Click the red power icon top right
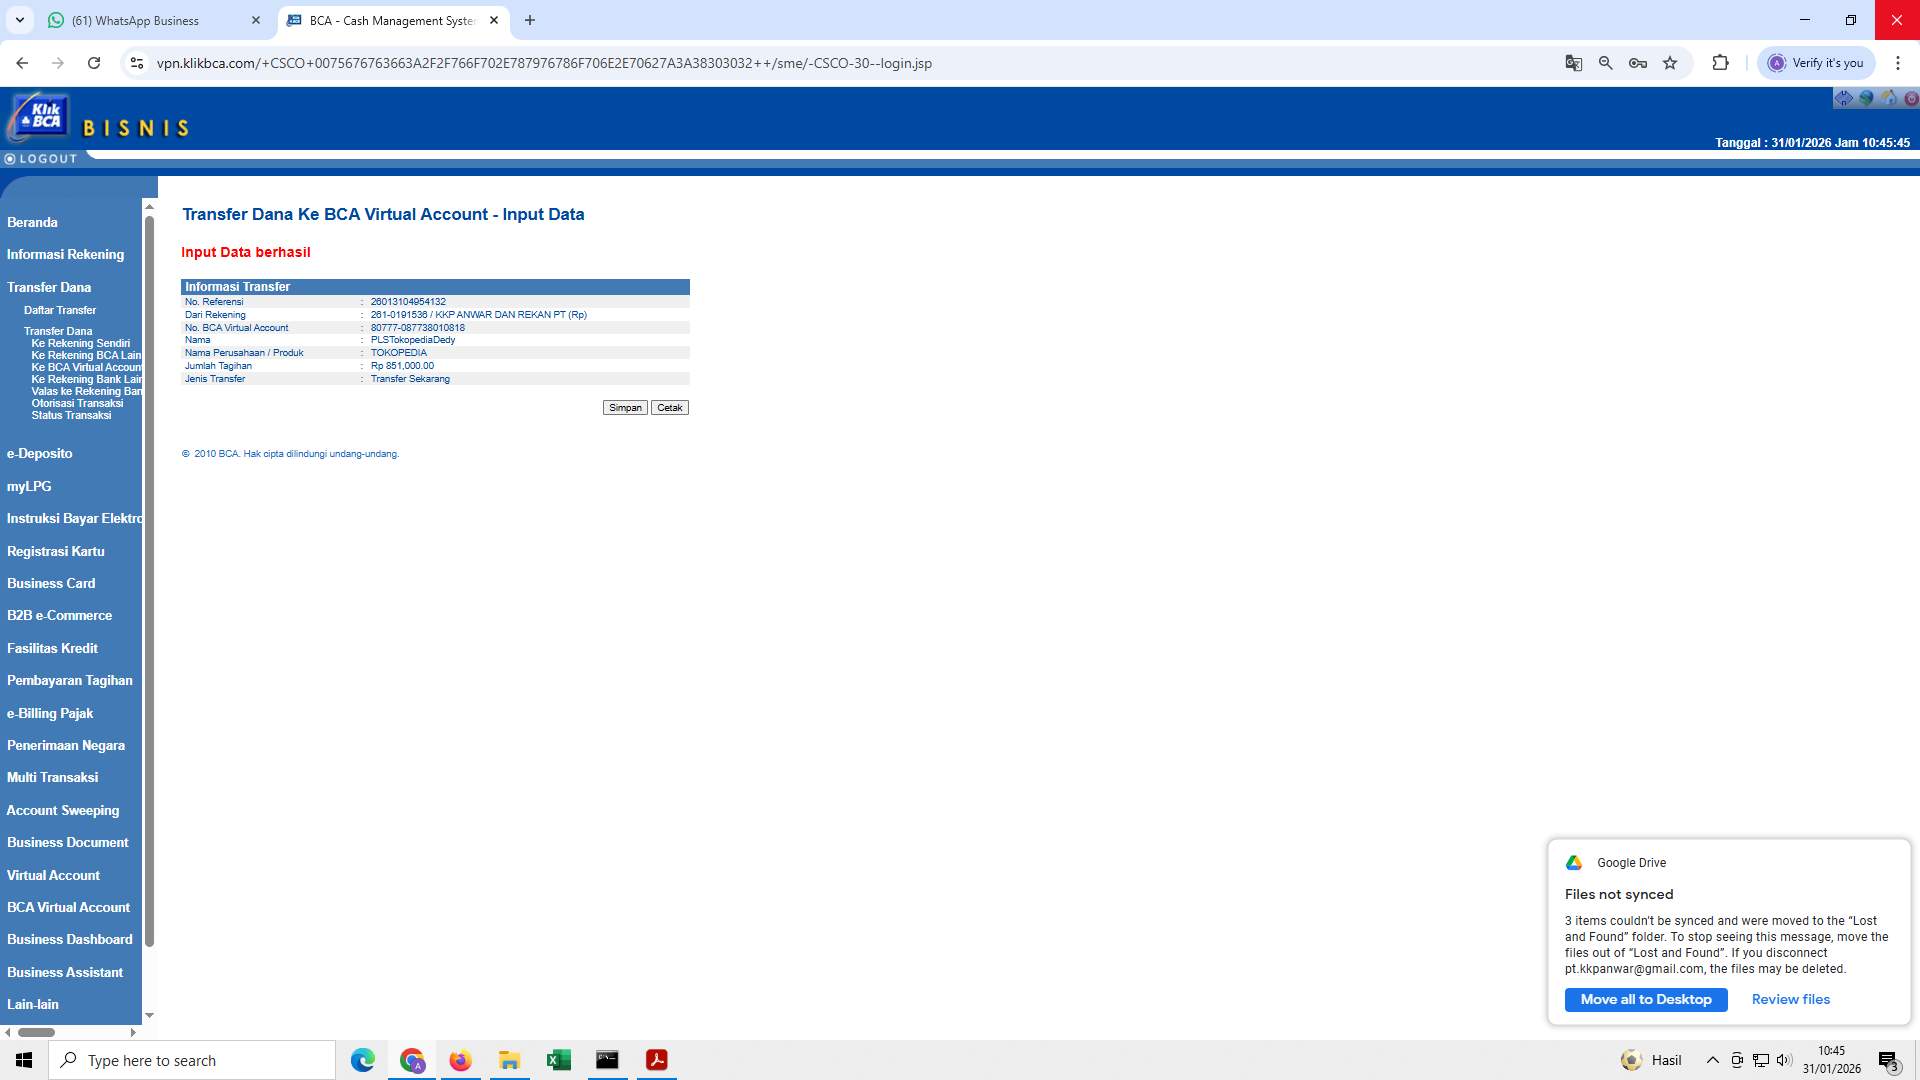The width and height of the screenshot is (1920, 1080). (1912, 98)
